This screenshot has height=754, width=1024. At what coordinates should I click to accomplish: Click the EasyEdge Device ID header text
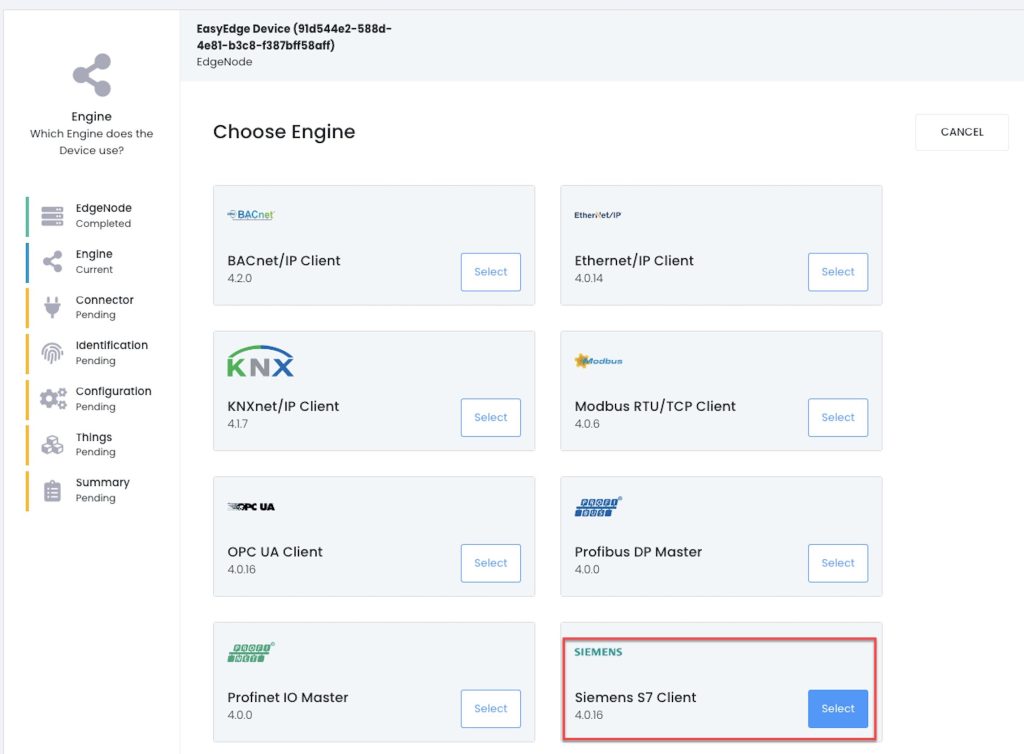coord(294,37)
